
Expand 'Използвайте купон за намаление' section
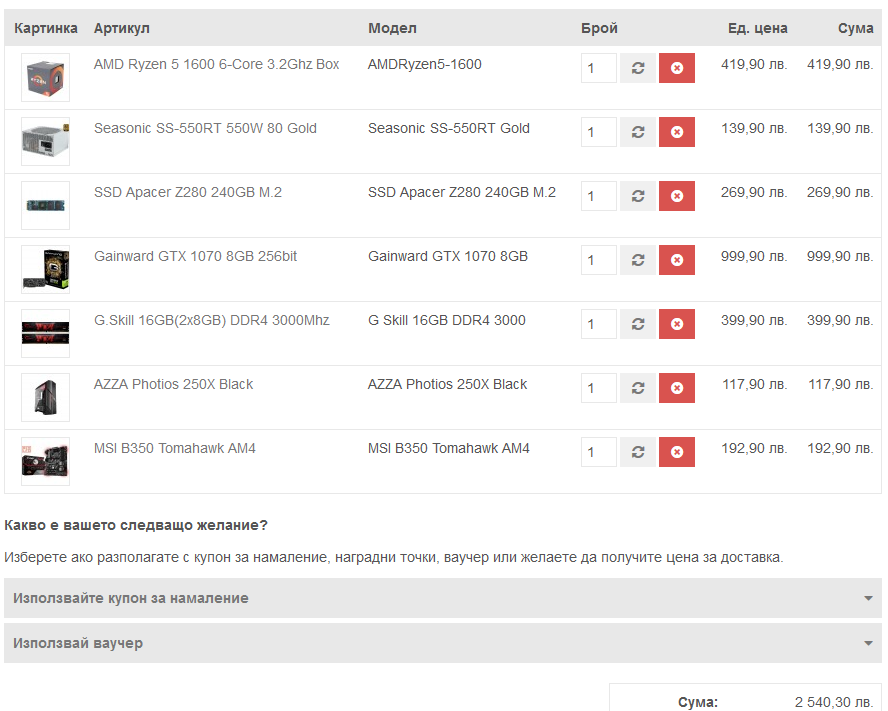point(443,598)
